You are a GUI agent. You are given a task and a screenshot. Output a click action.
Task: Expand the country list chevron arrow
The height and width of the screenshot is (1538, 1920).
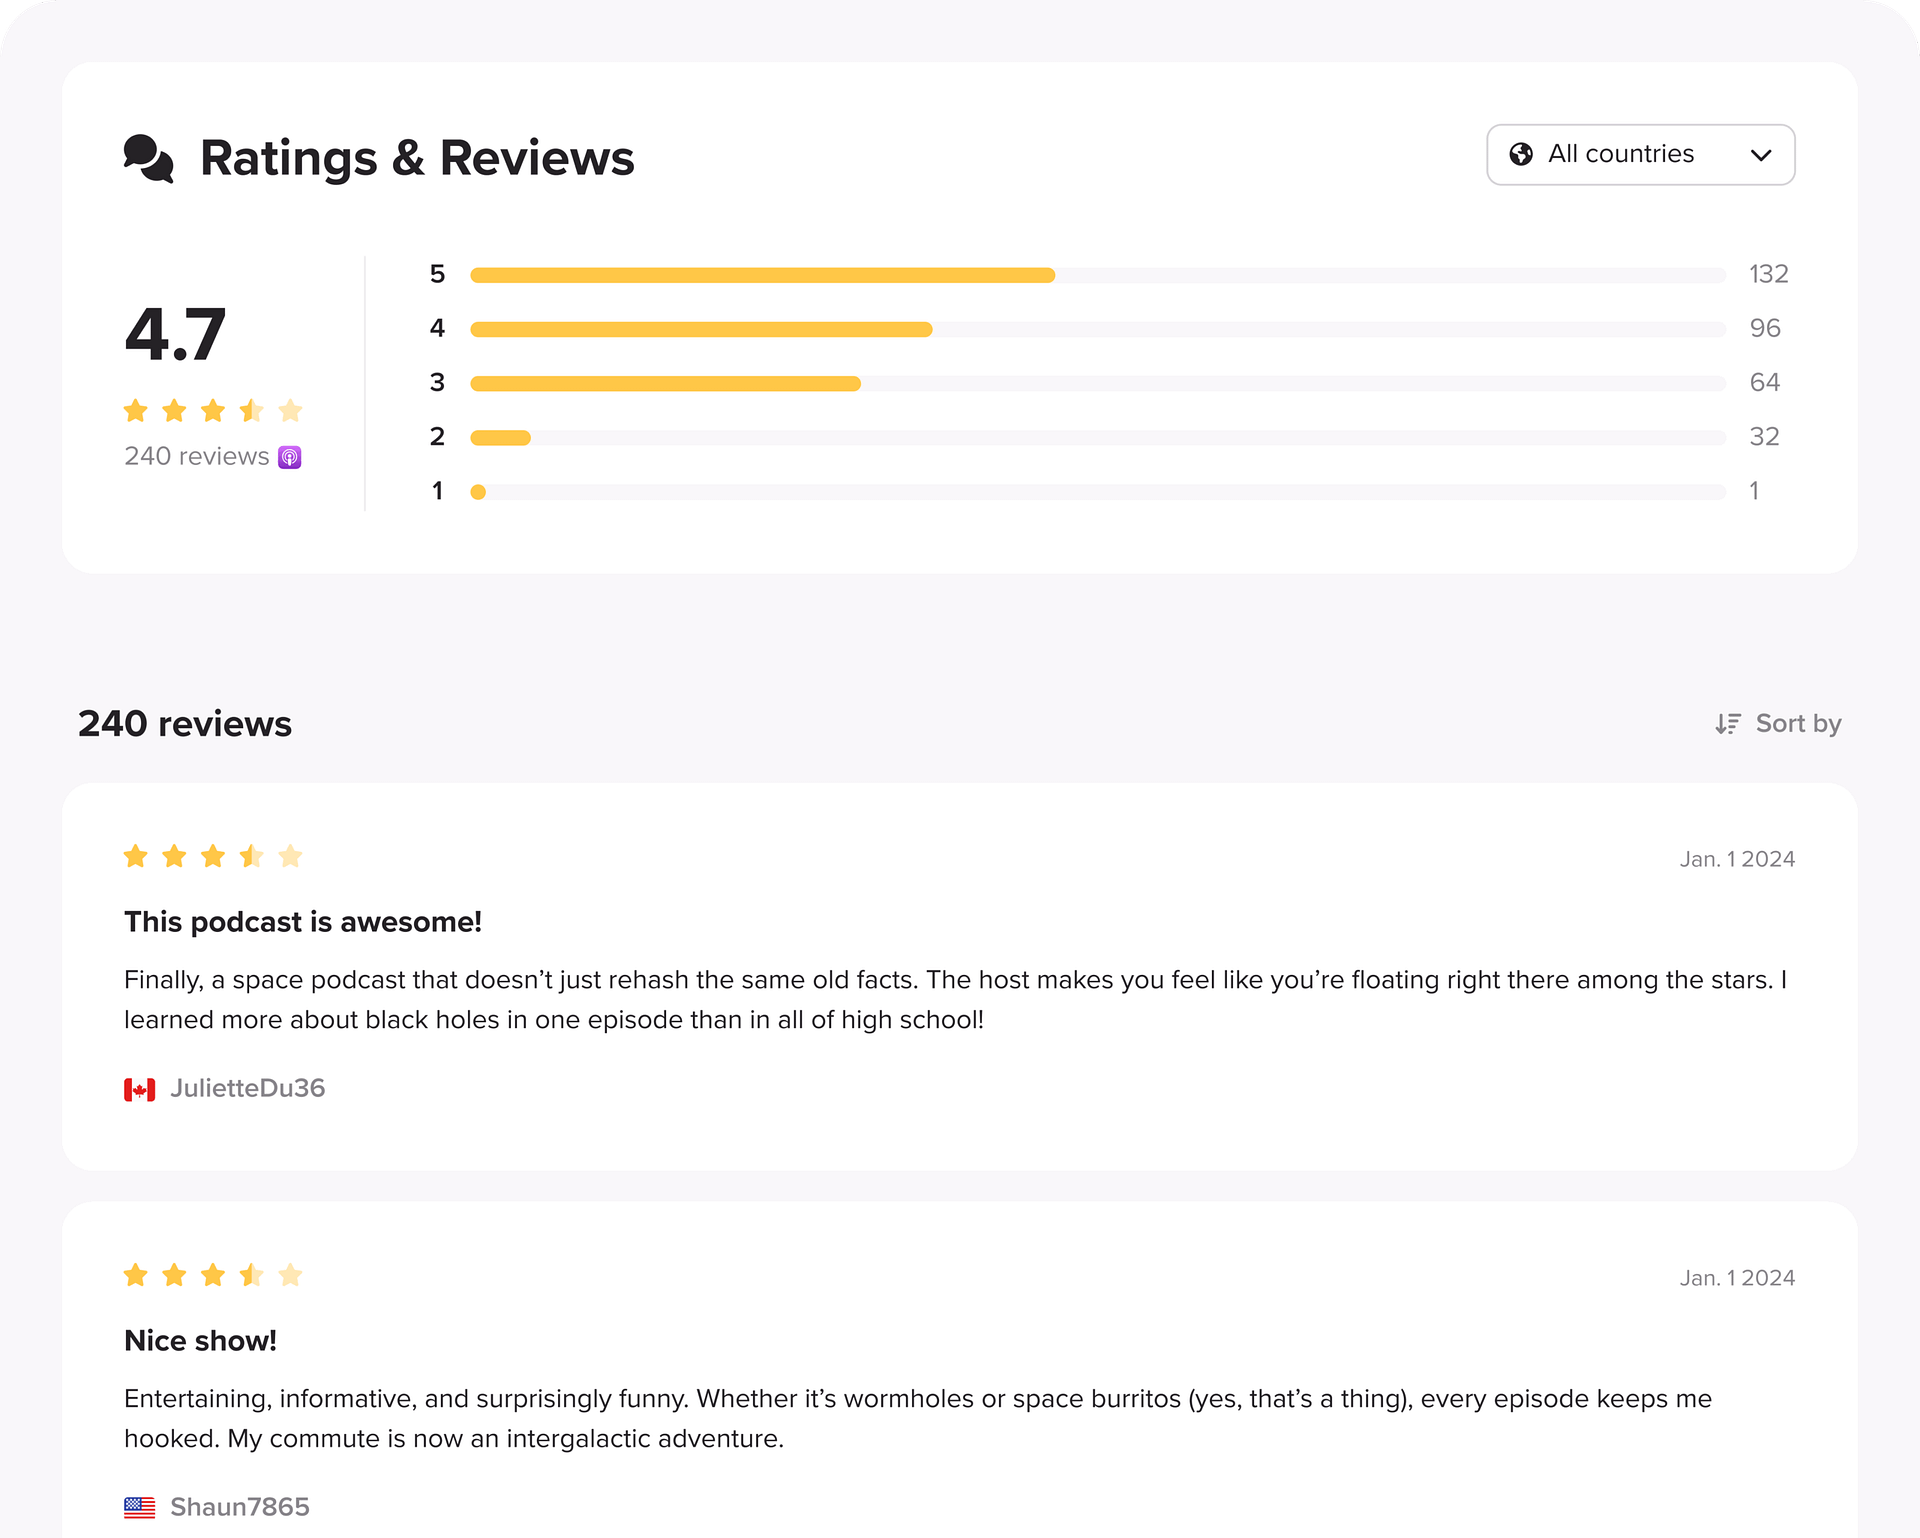1761,155
